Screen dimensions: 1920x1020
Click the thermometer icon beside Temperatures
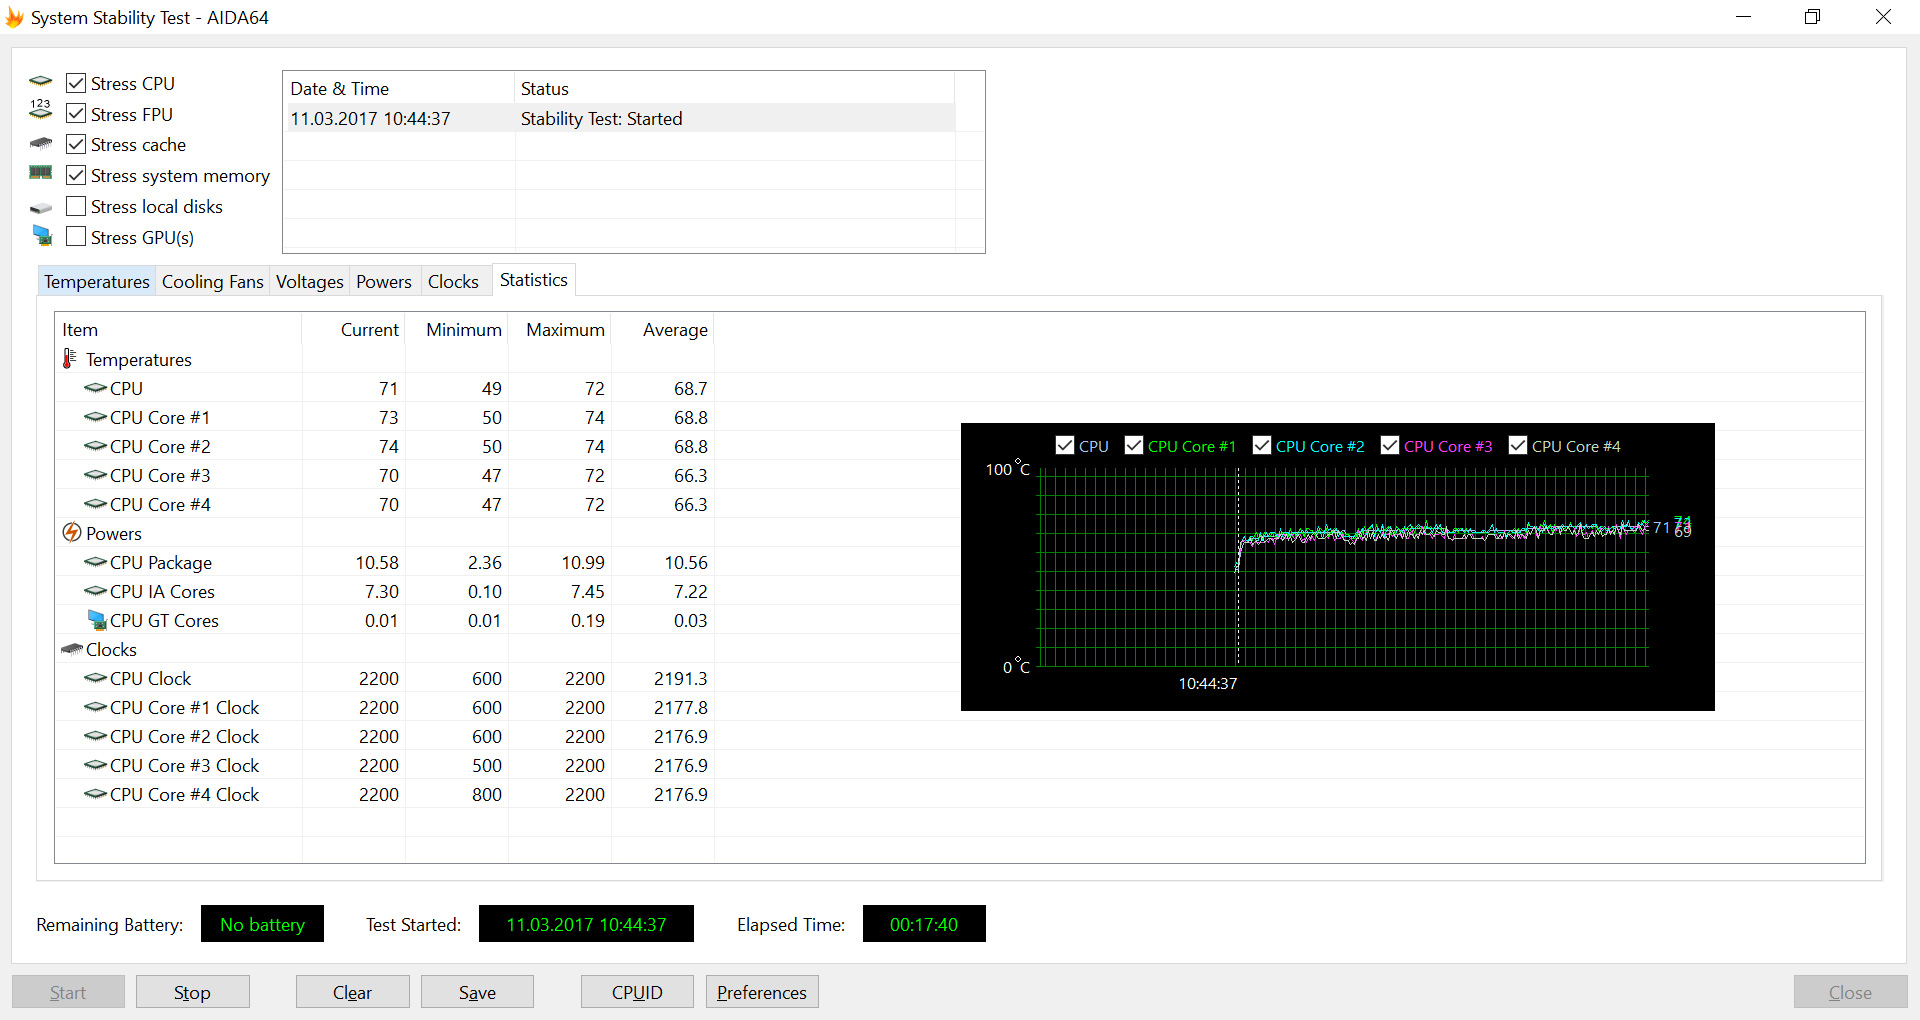click(x=70, y=358)
